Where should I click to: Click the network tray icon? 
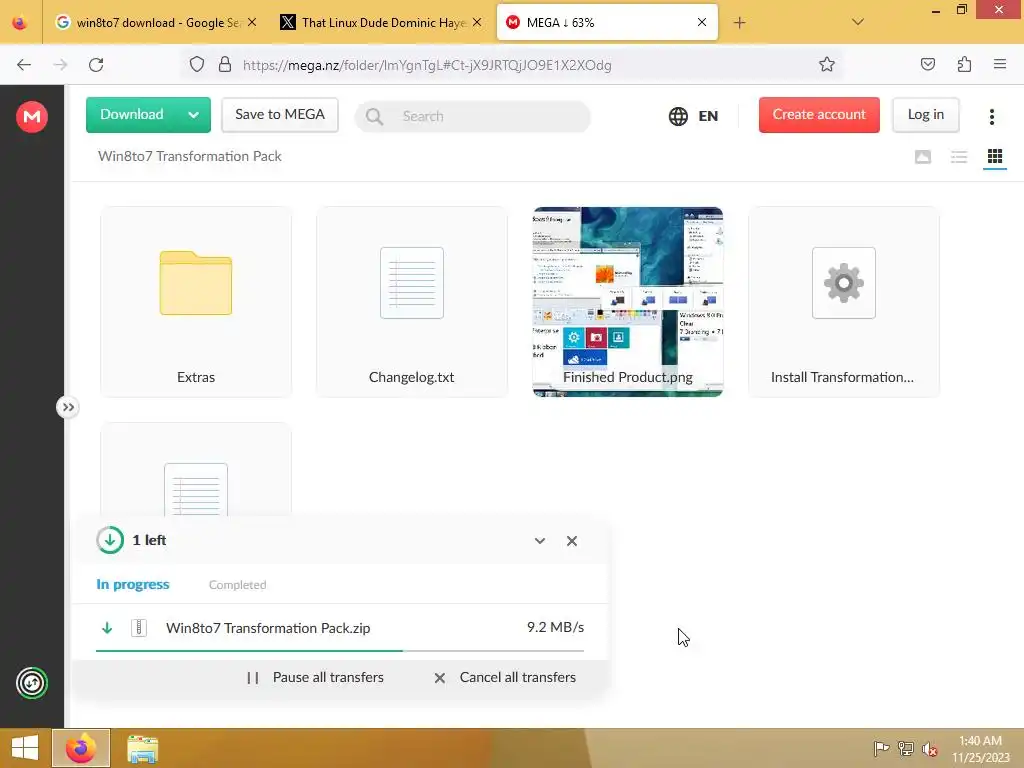tap(905, 749)
